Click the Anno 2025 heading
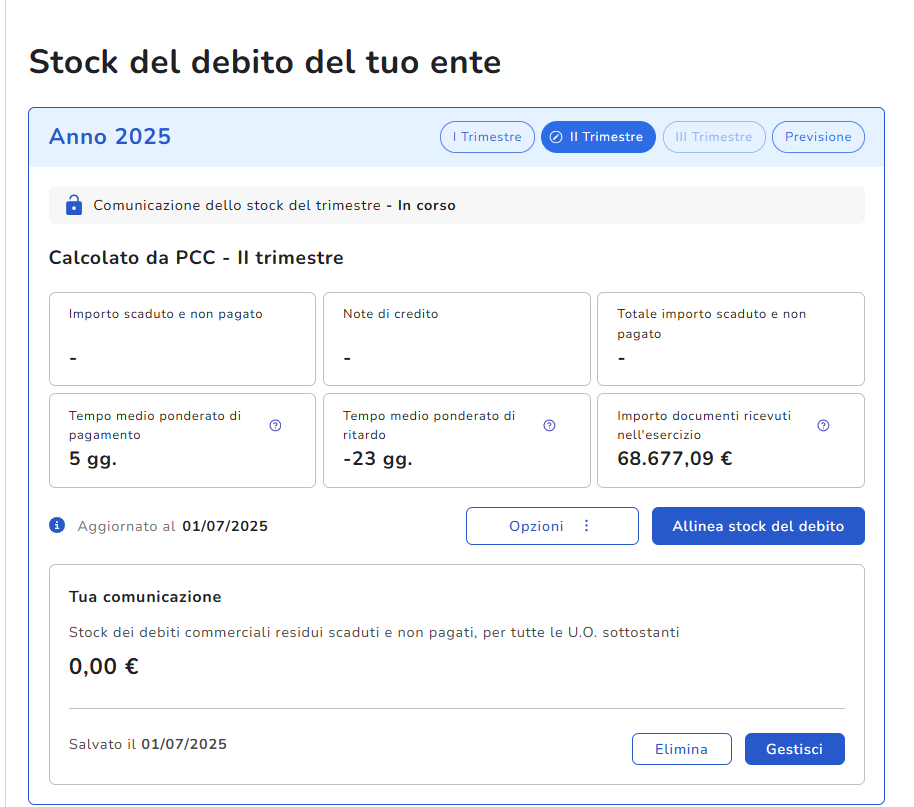Viewport: 914px width, 807px height. (x=110, y=137)
